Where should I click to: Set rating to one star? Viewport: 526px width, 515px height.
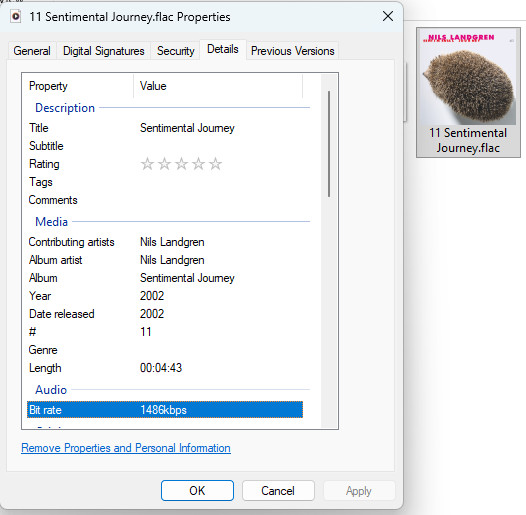coord(147,164)
